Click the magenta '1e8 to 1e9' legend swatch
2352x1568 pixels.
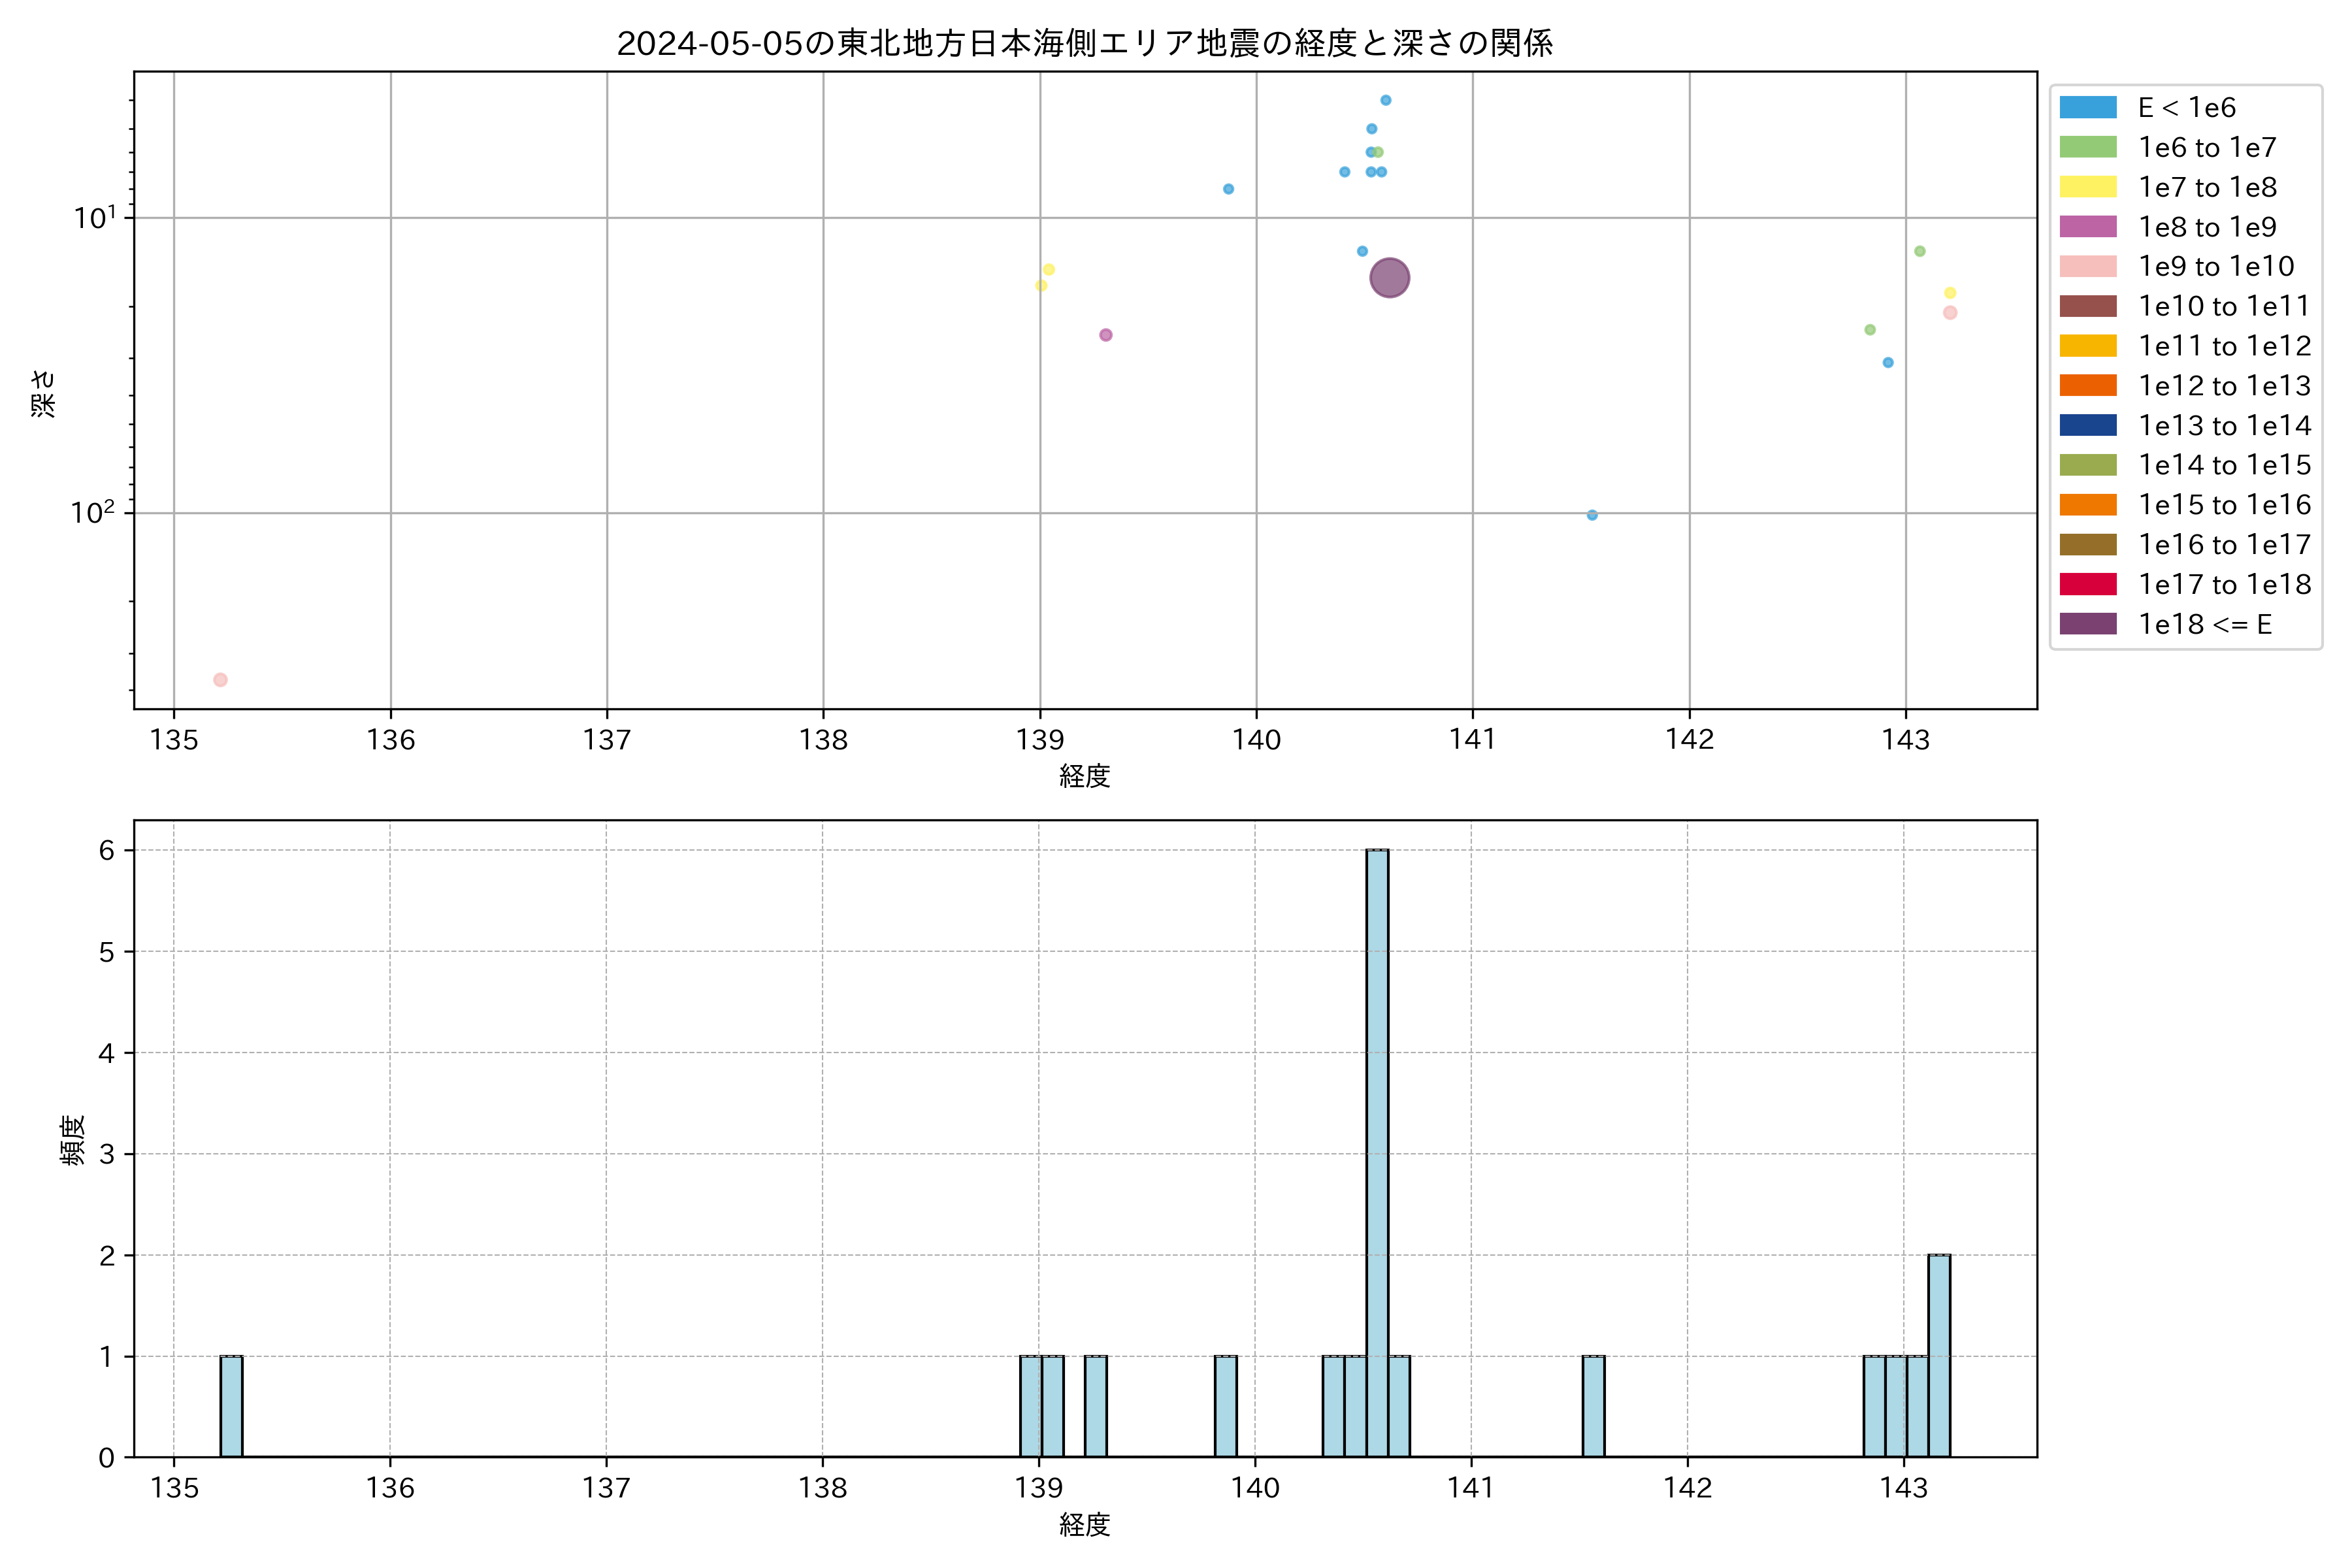pos(2088,227)
